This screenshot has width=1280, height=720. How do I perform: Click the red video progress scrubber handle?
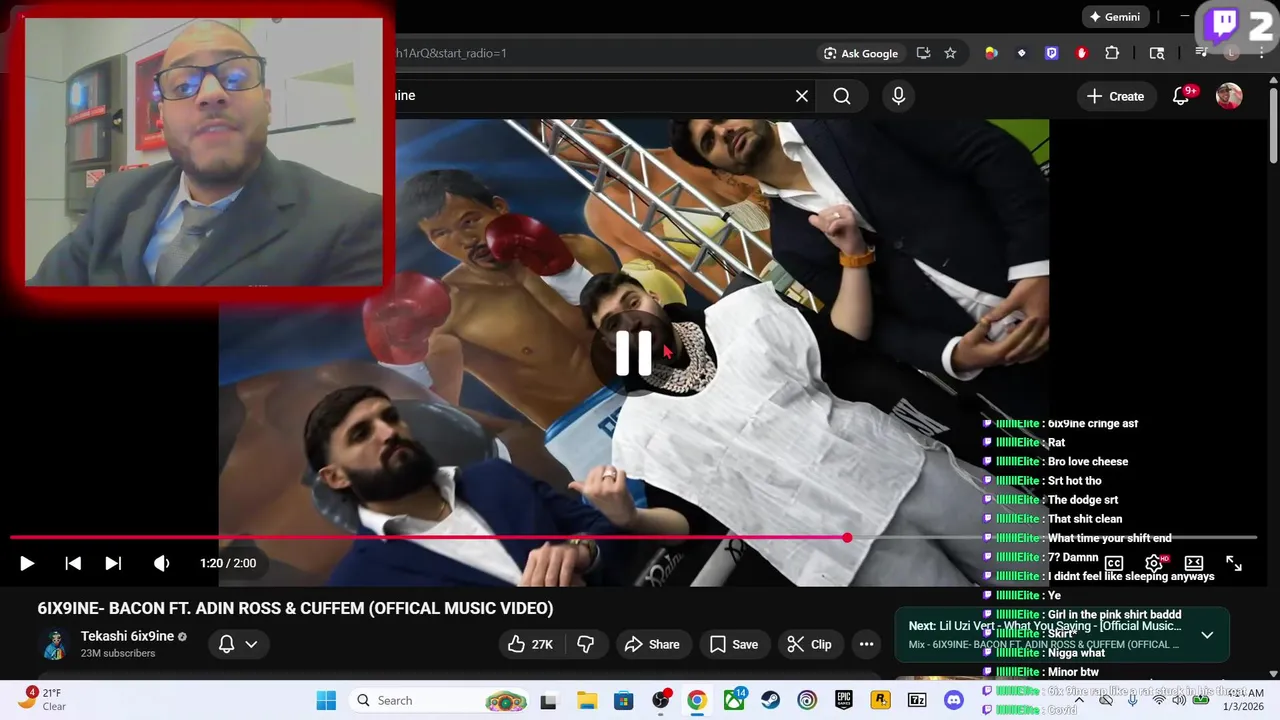pos(847,538)
